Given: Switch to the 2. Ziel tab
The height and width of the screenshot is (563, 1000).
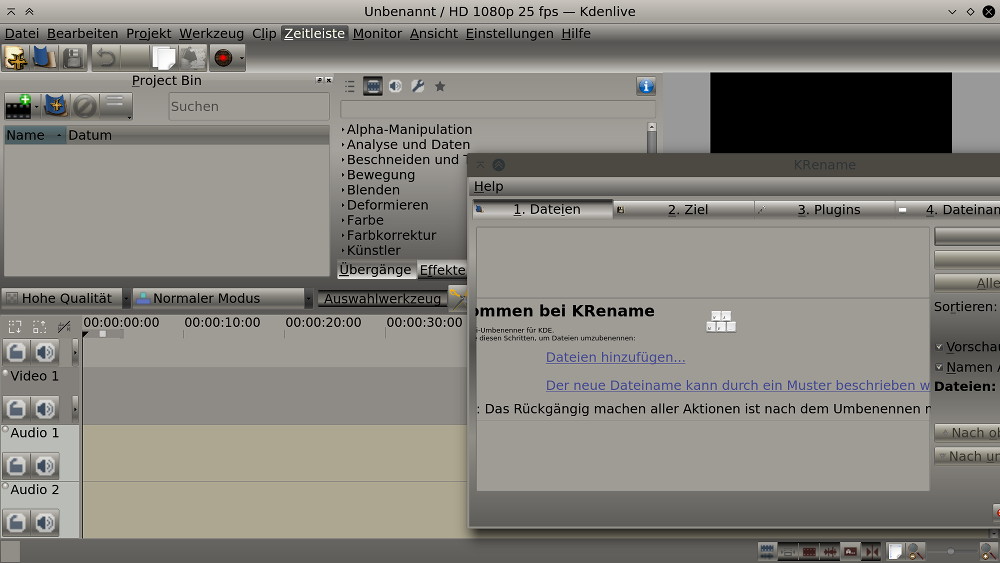Looking at the screenshot, I should tap(684, 210).
